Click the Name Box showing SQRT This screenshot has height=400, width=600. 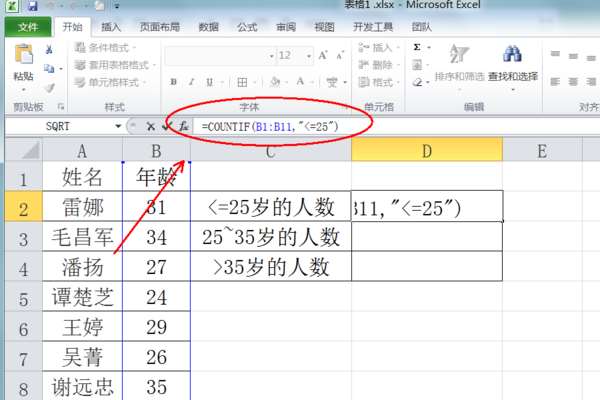pos(58,126)
